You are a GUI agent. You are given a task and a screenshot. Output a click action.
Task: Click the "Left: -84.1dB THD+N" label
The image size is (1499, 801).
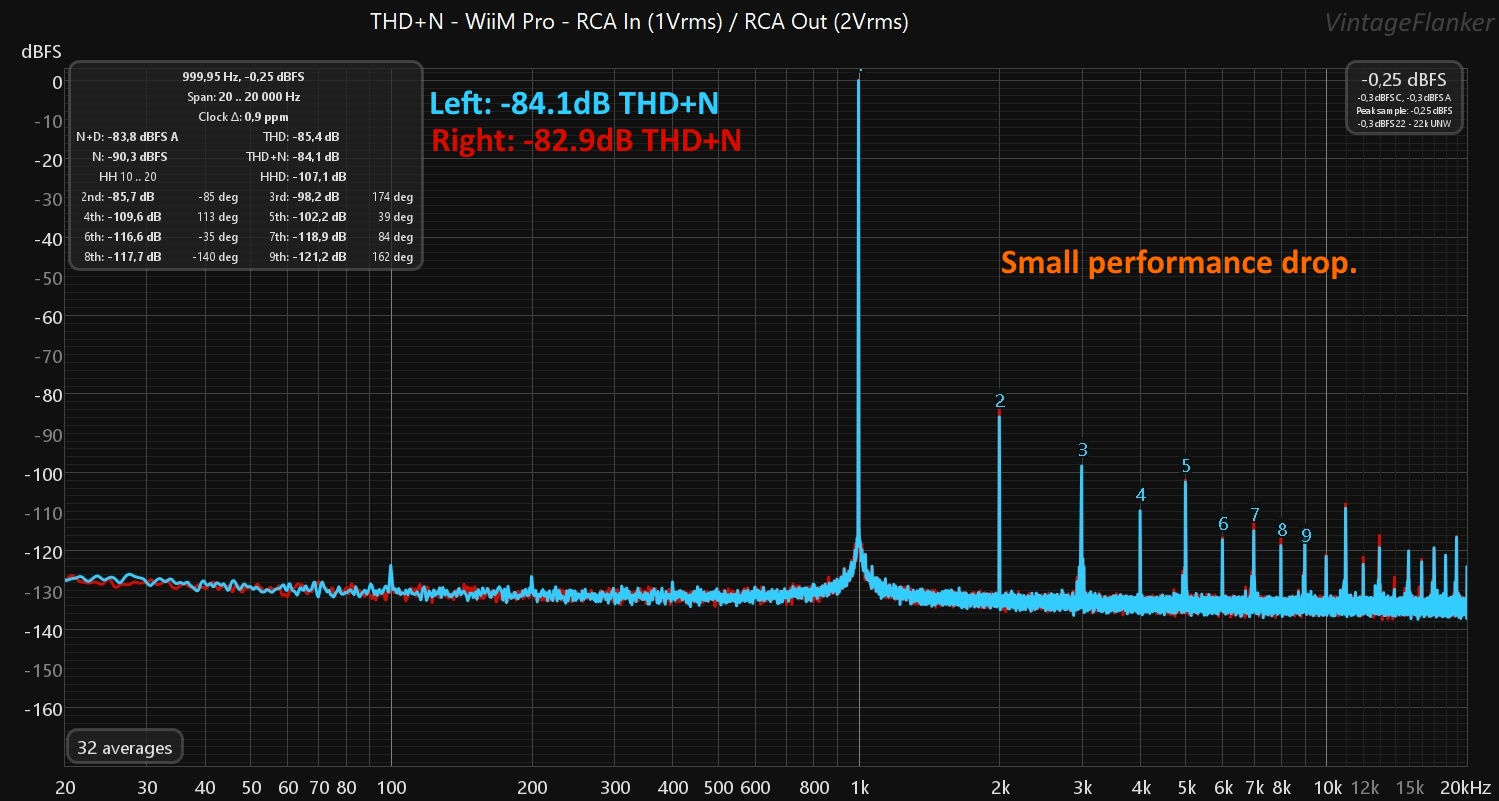click(x=574, y=103)
